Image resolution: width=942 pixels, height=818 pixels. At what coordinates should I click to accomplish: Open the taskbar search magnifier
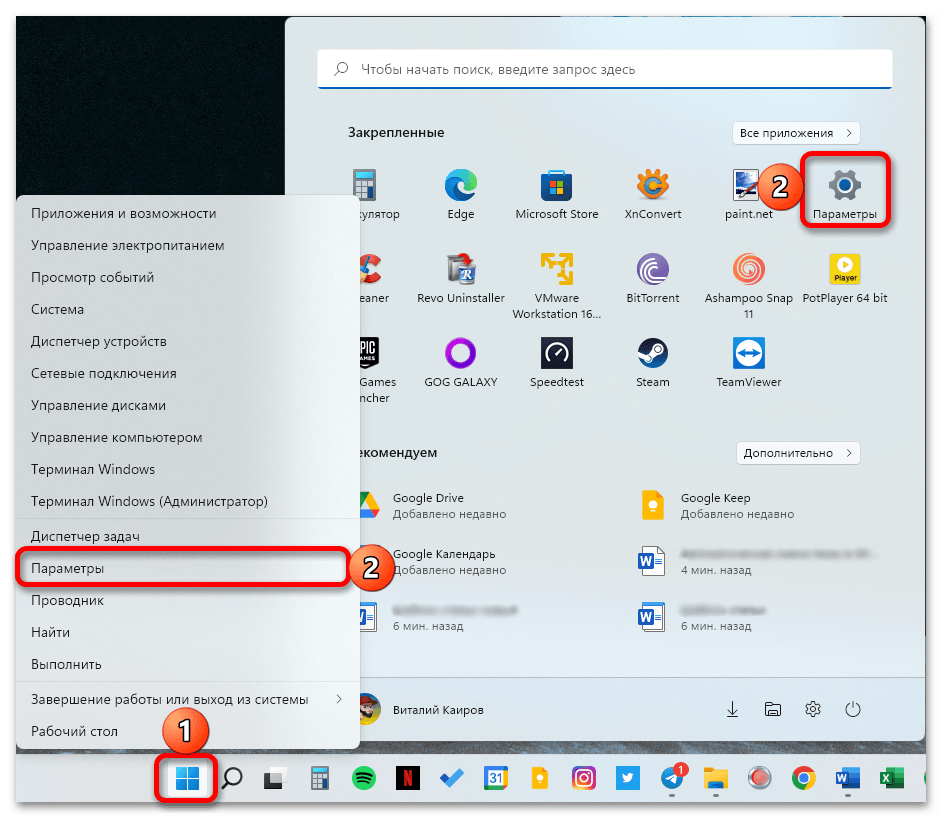[x=232, y=778]
